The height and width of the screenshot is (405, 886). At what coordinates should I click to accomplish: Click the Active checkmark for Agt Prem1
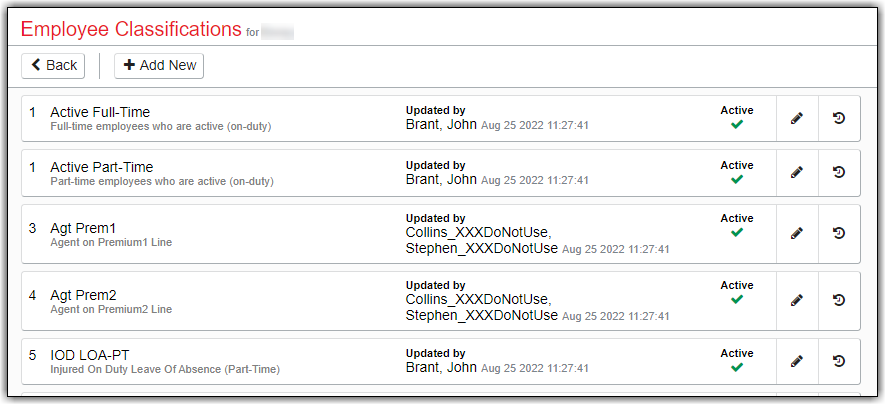pos(737,233)
